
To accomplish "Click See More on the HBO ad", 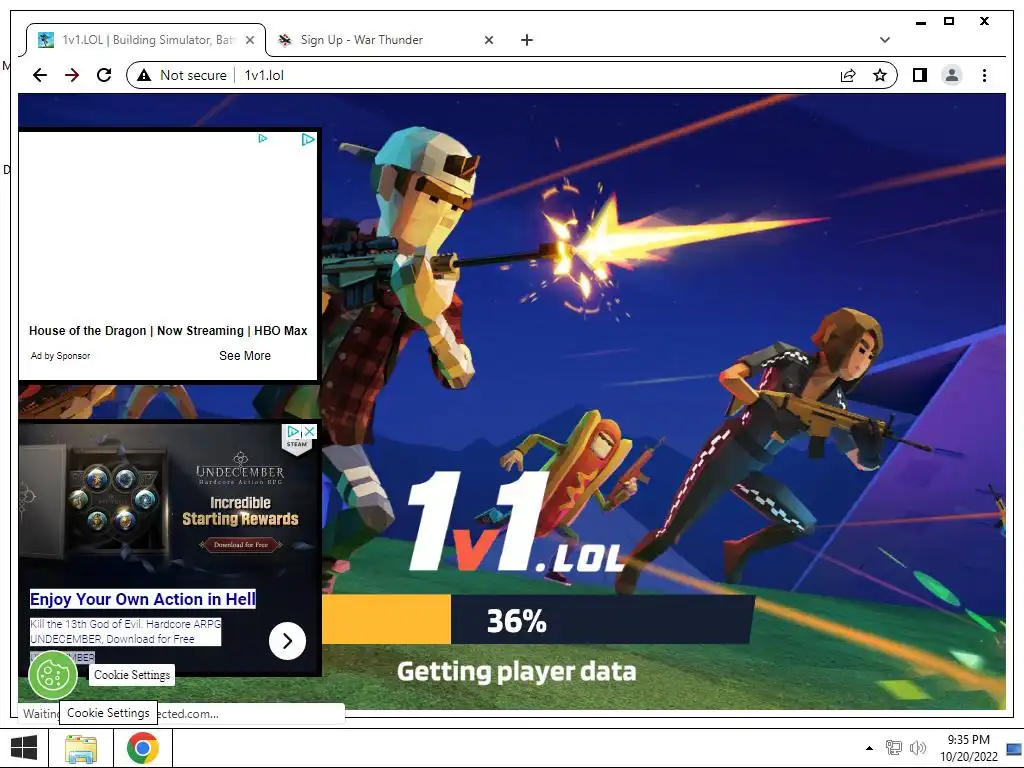I will coord(245,355).
